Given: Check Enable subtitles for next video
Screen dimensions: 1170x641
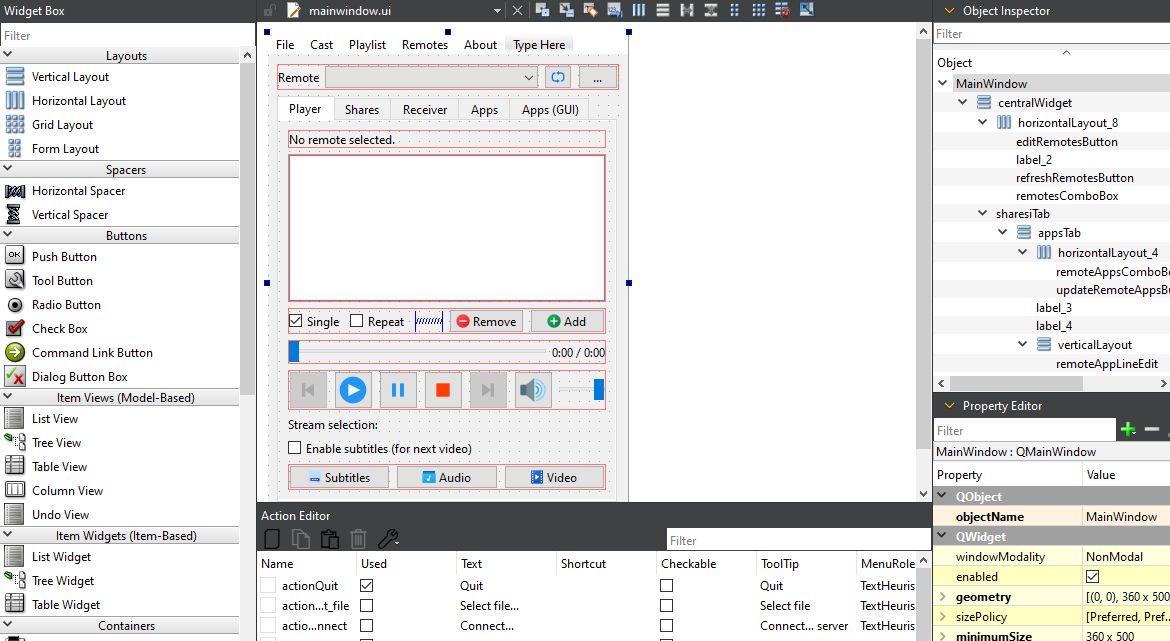Looking at the screenshot, I should click(295, 449).
